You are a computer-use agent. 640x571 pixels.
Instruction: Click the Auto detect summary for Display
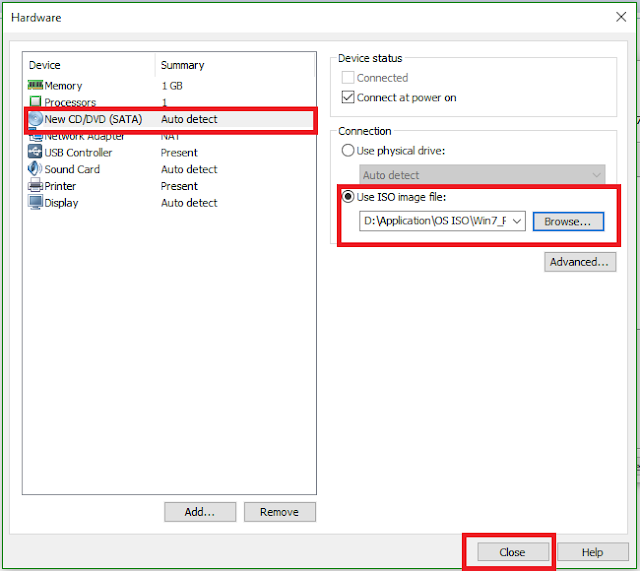pyautogui.click(x=189, y=203)
